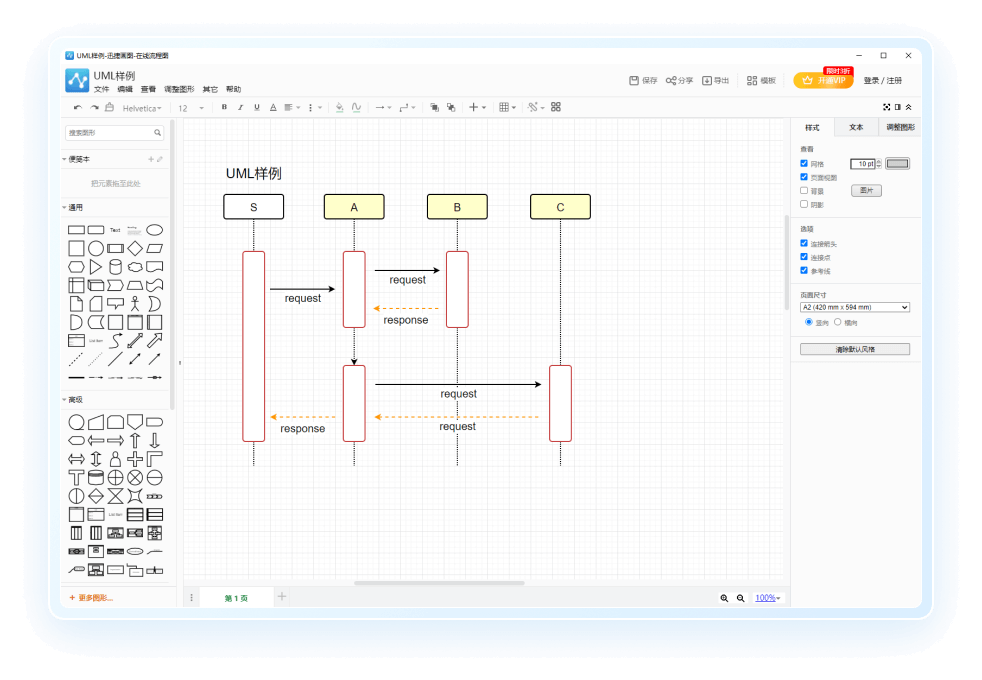Enable the shadow (阴影) checkbox

[804, 204]
